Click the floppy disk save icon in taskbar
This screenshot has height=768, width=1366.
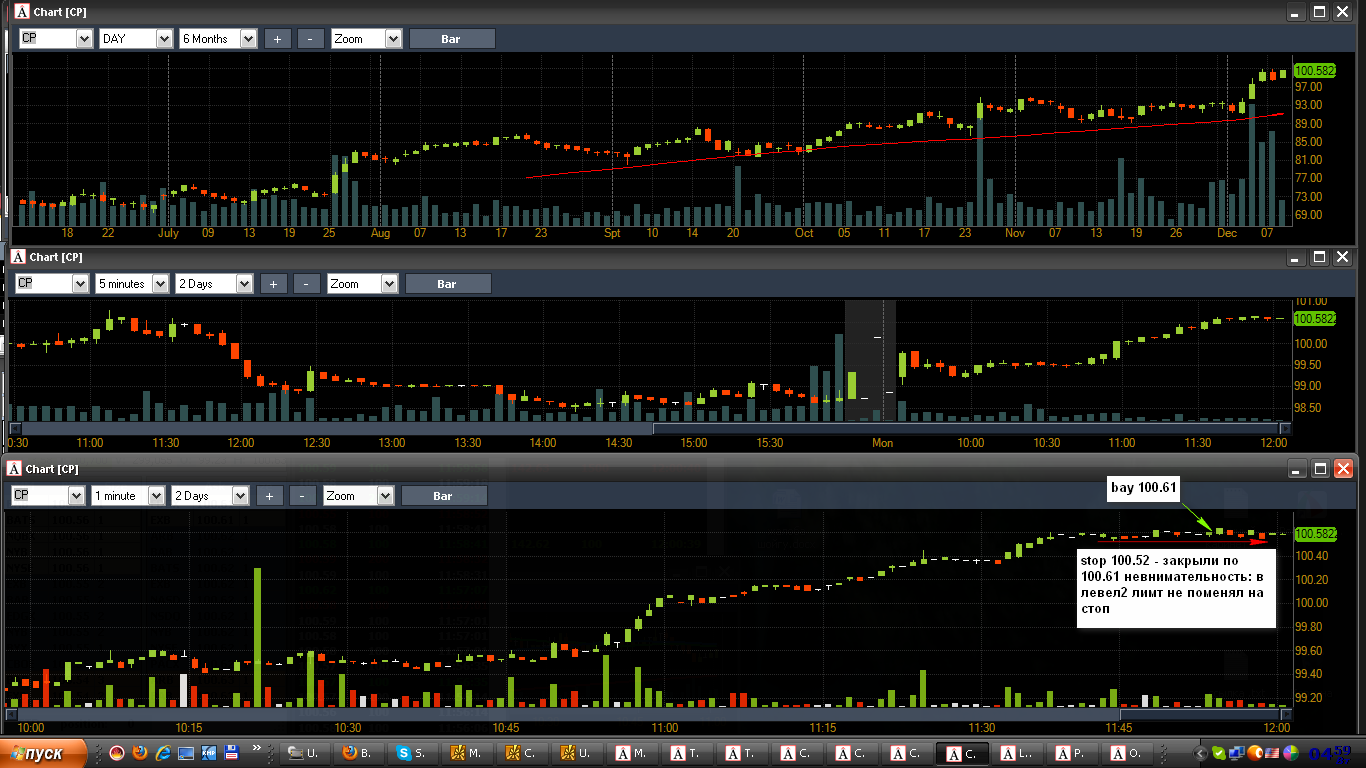point(231,752)
